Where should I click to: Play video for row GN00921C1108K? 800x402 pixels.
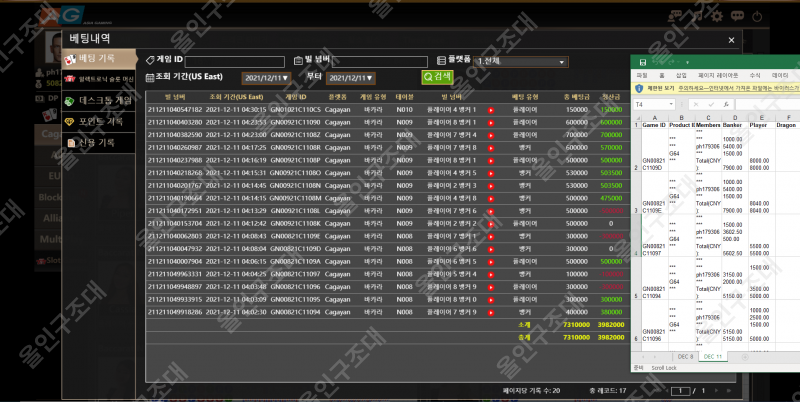click(491, 224)
